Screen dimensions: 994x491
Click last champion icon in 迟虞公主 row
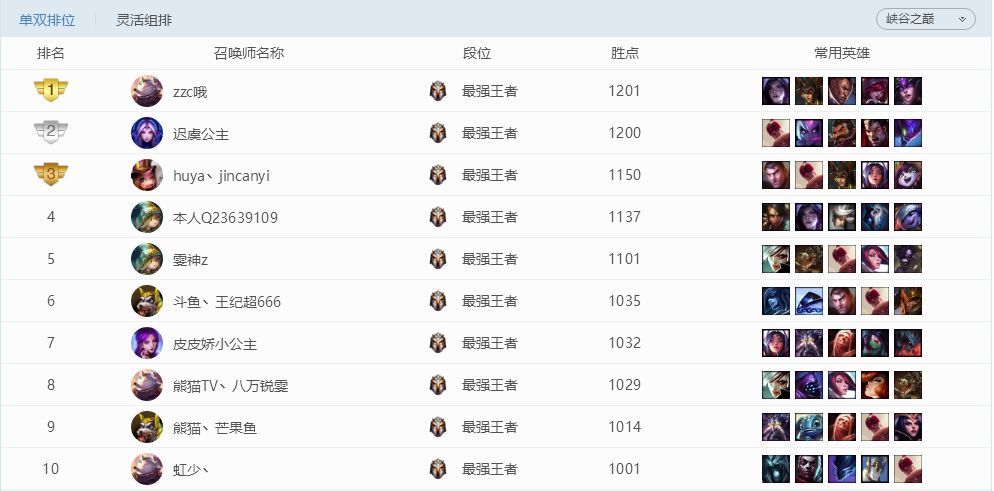click(908, 133)
